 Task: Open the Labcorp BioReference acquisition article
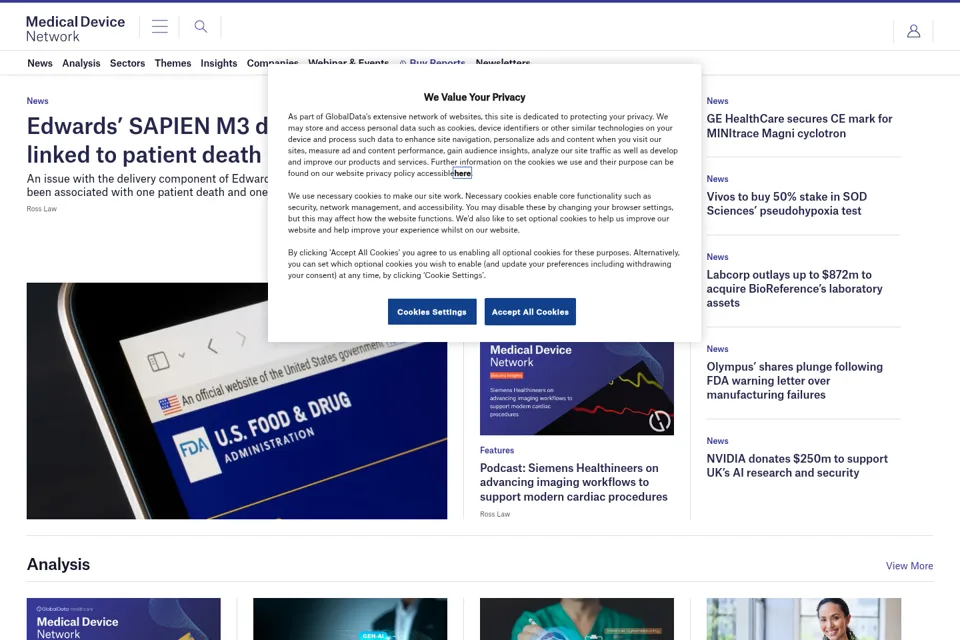[x=794, y=288]
